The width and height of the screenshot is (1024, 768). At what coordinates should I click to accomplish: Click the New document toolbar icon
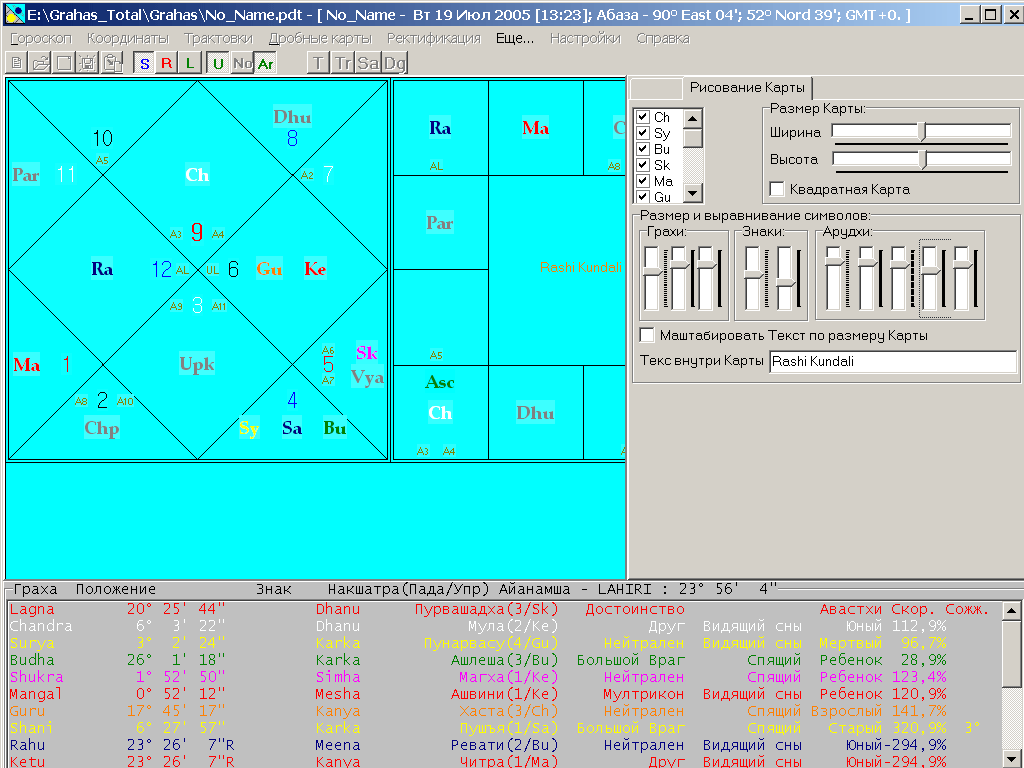[17, 63]
